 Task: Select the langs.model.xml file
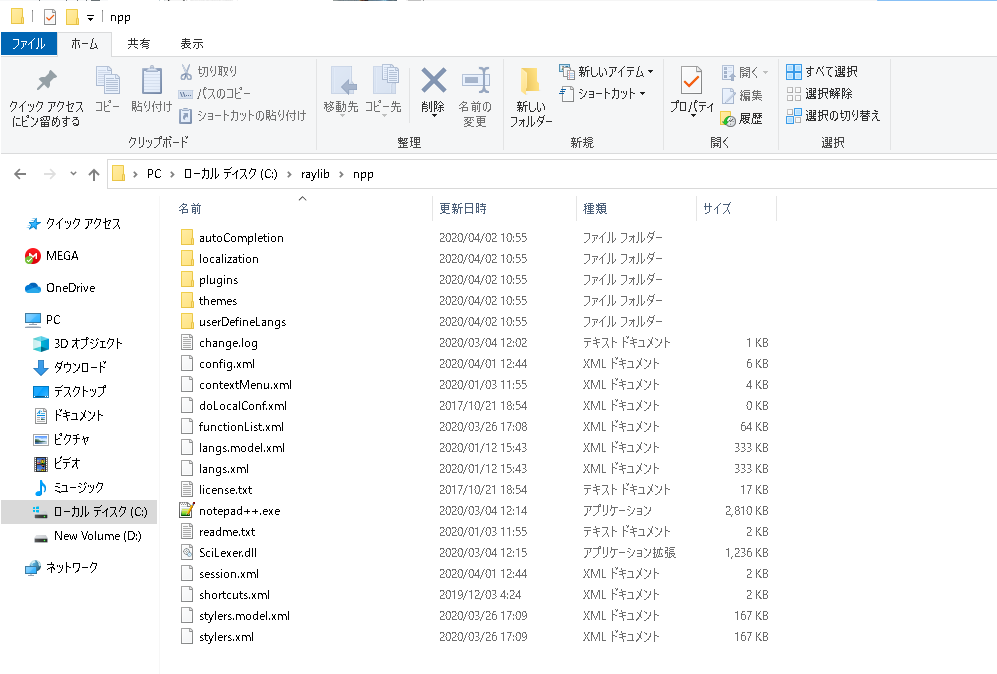tap(233, 448)
